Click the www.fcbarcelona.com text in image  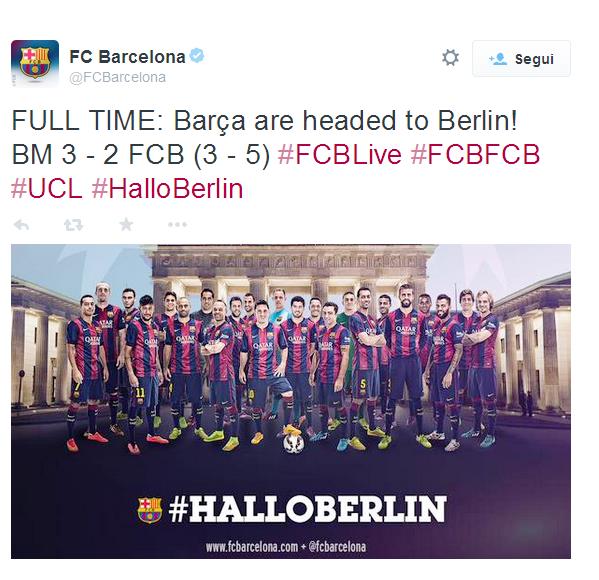coord(252,547)
